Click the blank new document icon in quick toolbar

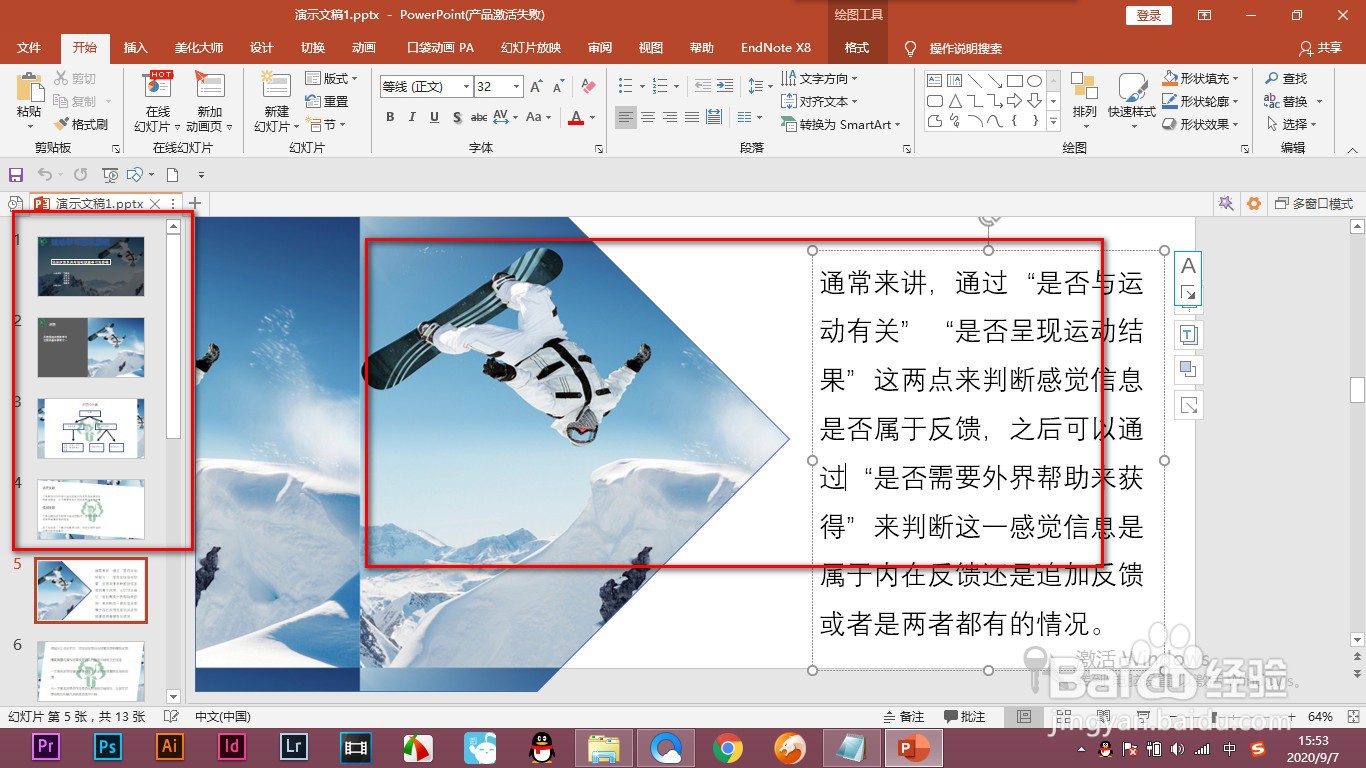pyautogui.click(x=172, y=175)
